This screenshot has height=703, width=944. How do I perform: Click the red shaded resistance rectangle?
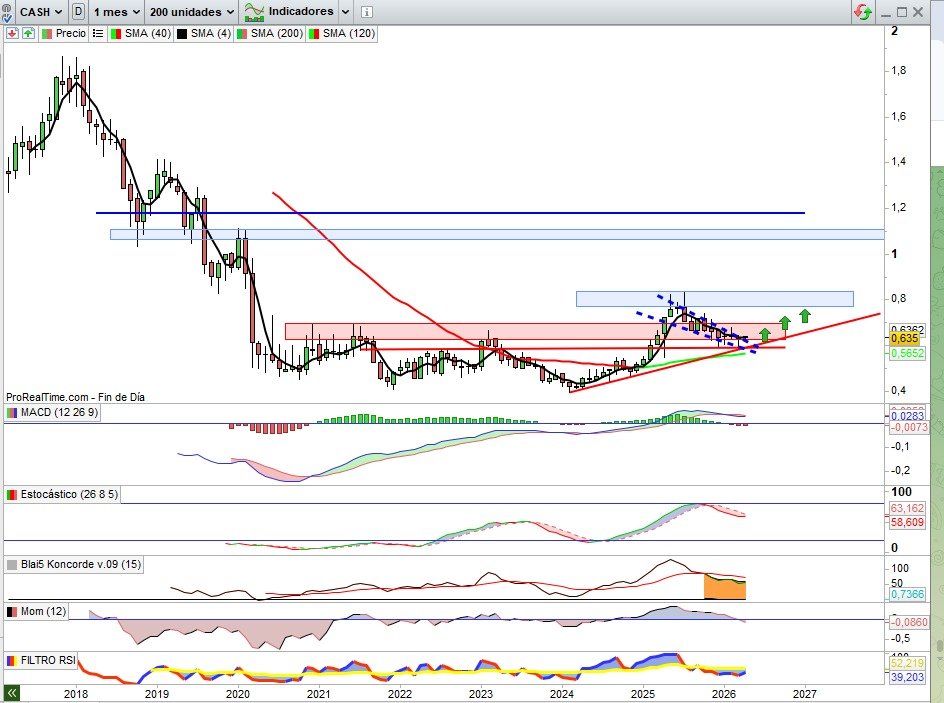click(x=535, y=332)
